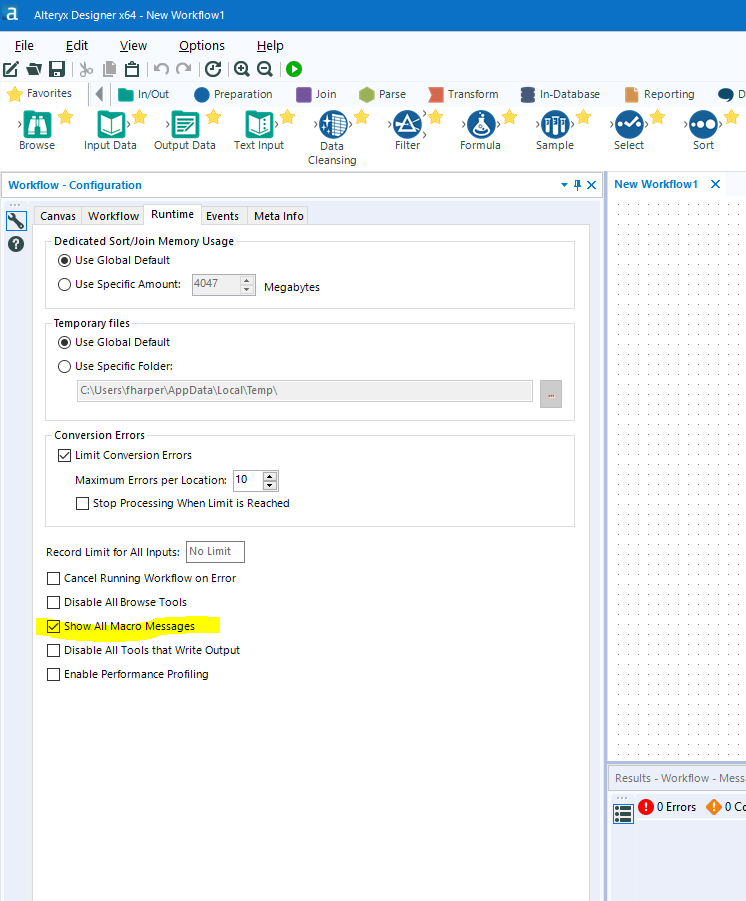Open the View menu
The width and height of the screenshot is (746, 901).
133,45
